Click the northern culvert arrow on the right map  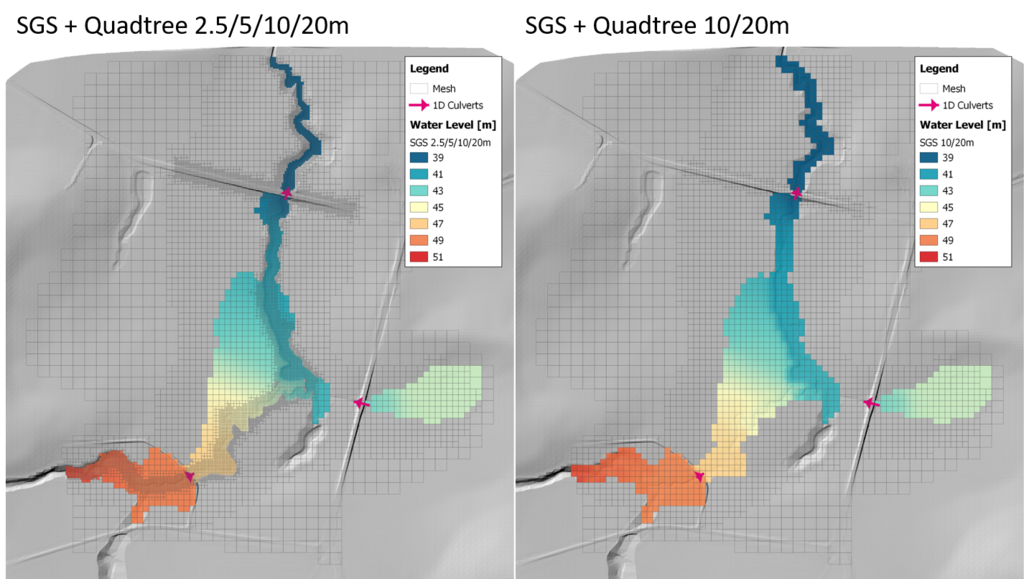pyautogui.click(x=796, y=192)
